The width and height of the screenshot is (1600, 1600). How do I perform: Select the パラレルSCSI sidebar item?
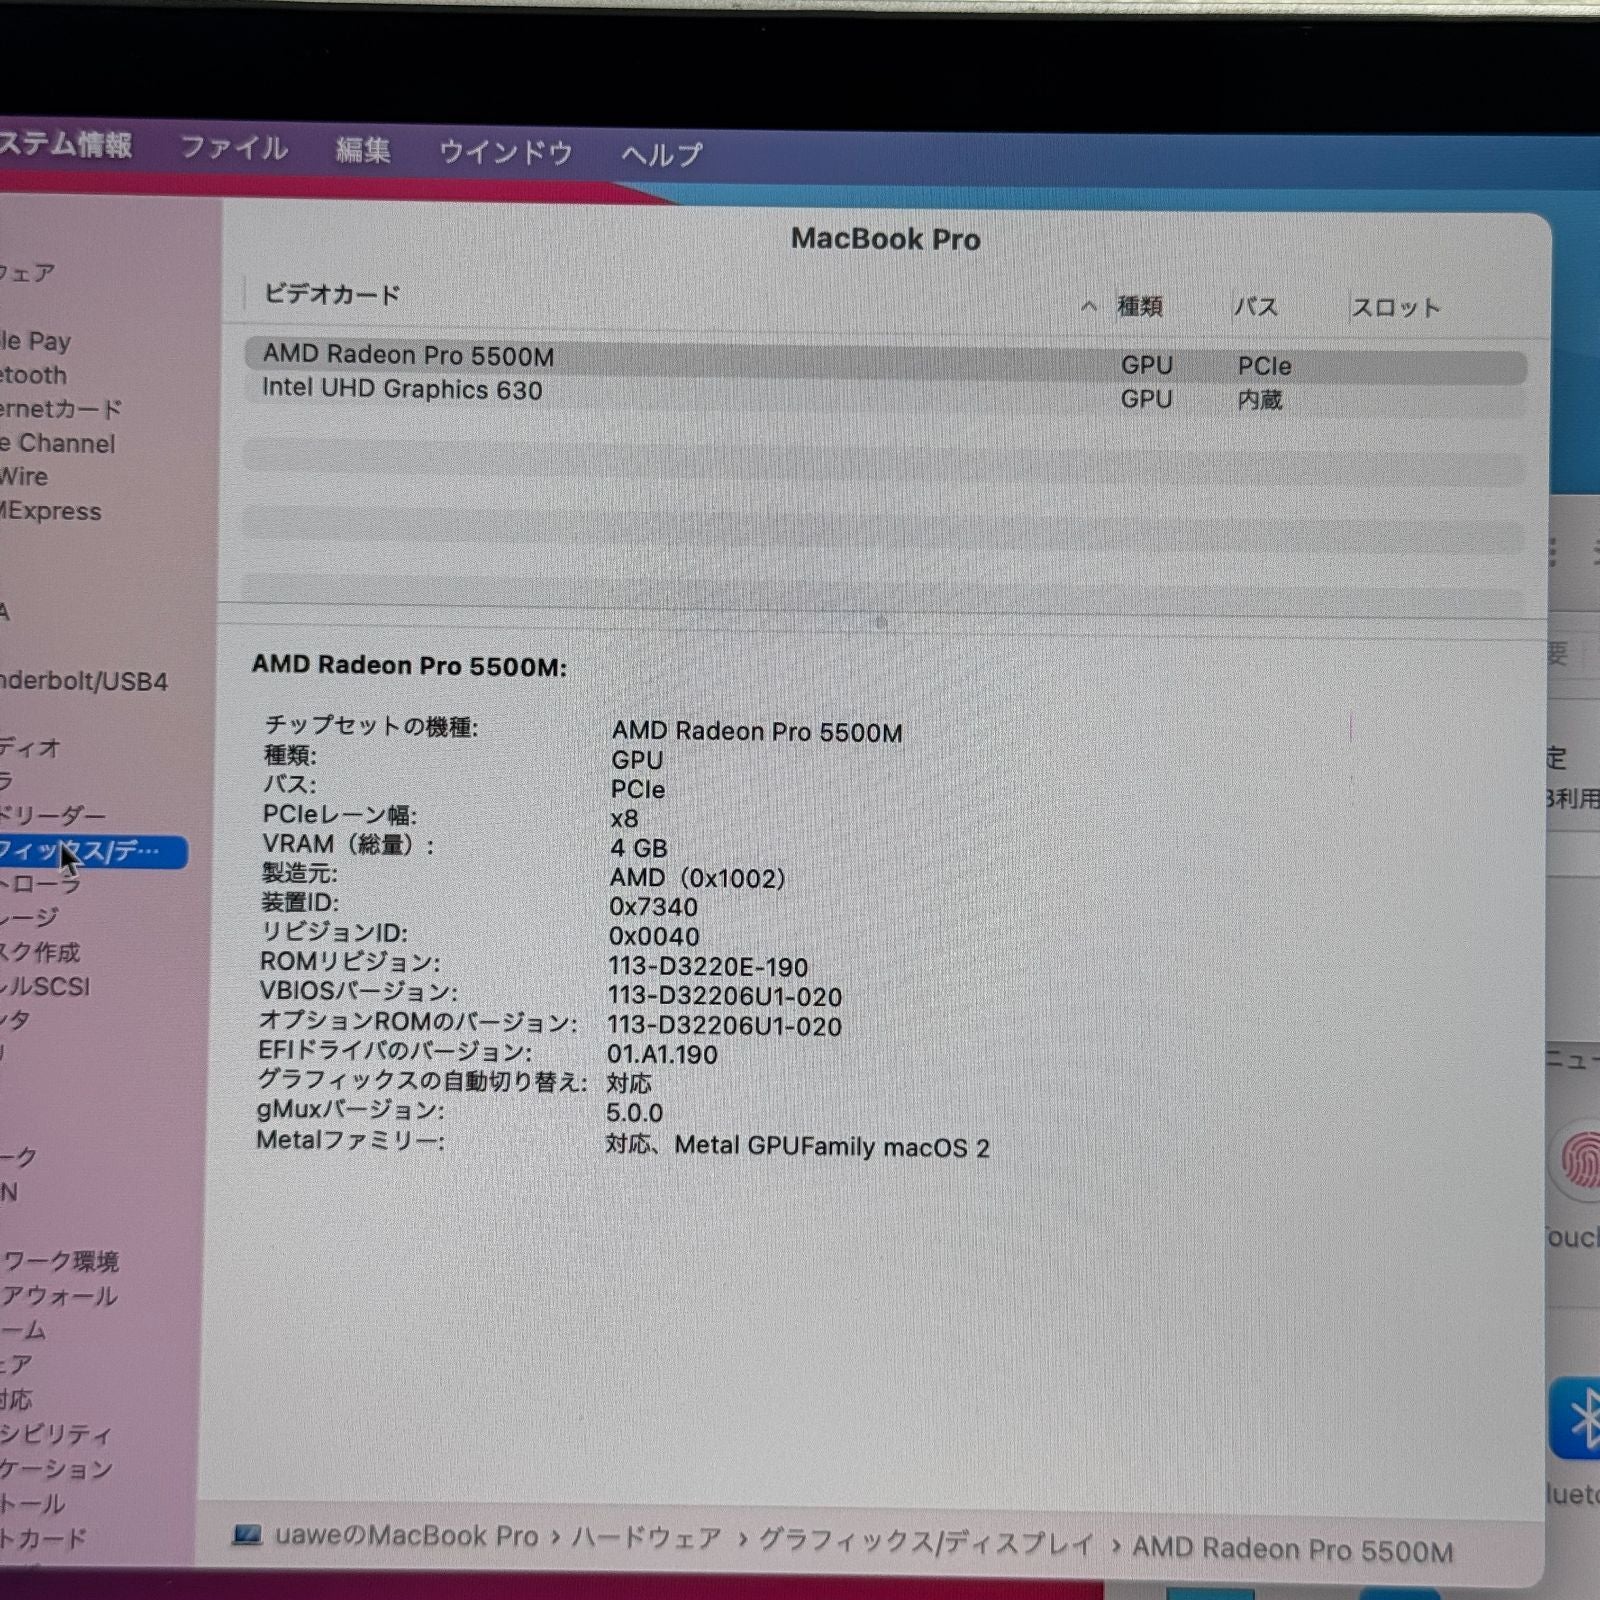(x=46, y=986)
